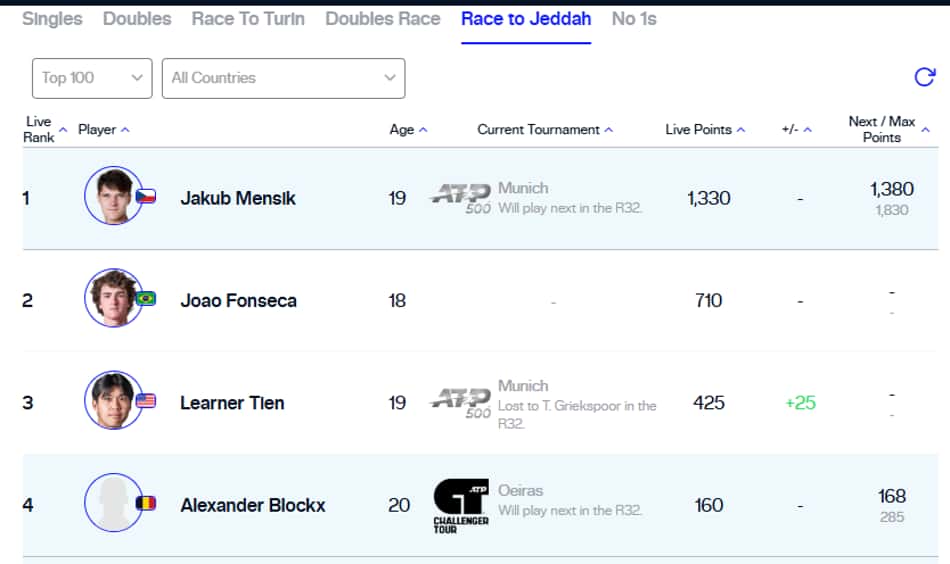The height and width of the screenshot is (564, 950).
Task: Click Joao Fonseca's Brazil flag icon
Action: (x=146, y=299)
